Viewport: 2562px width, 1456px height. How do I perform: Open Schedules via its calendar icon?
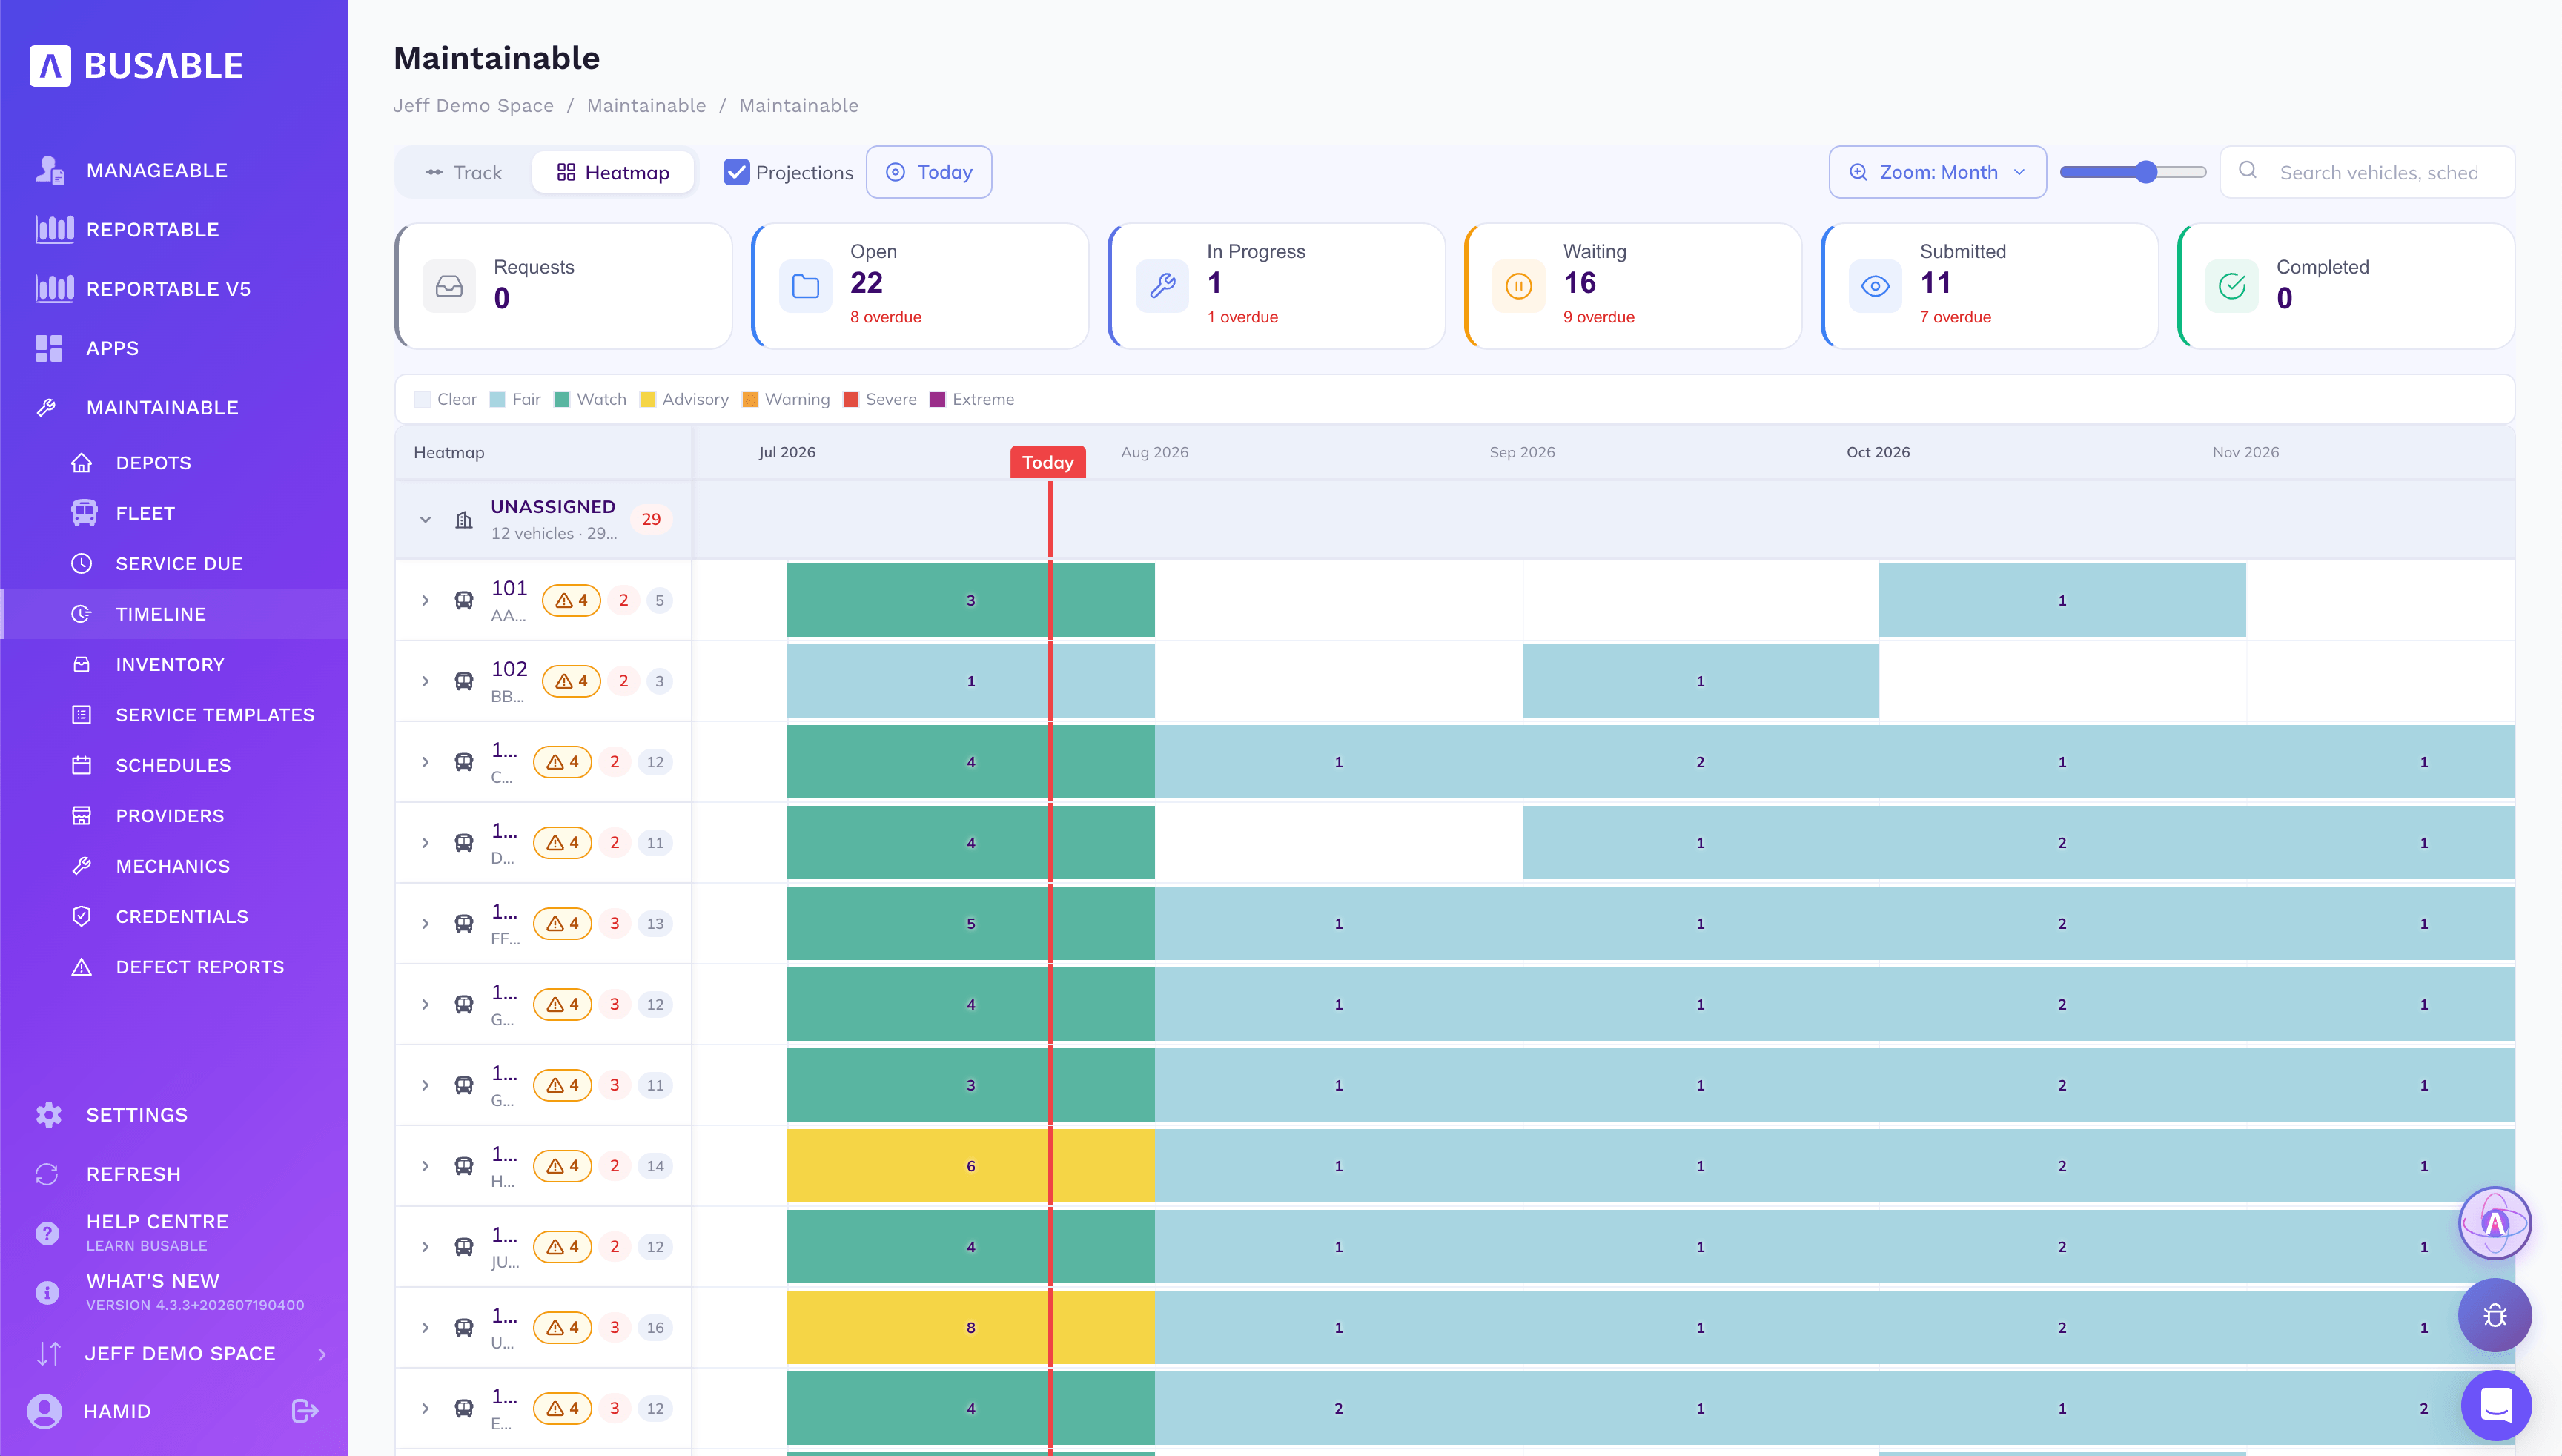(x=82, y=766)
